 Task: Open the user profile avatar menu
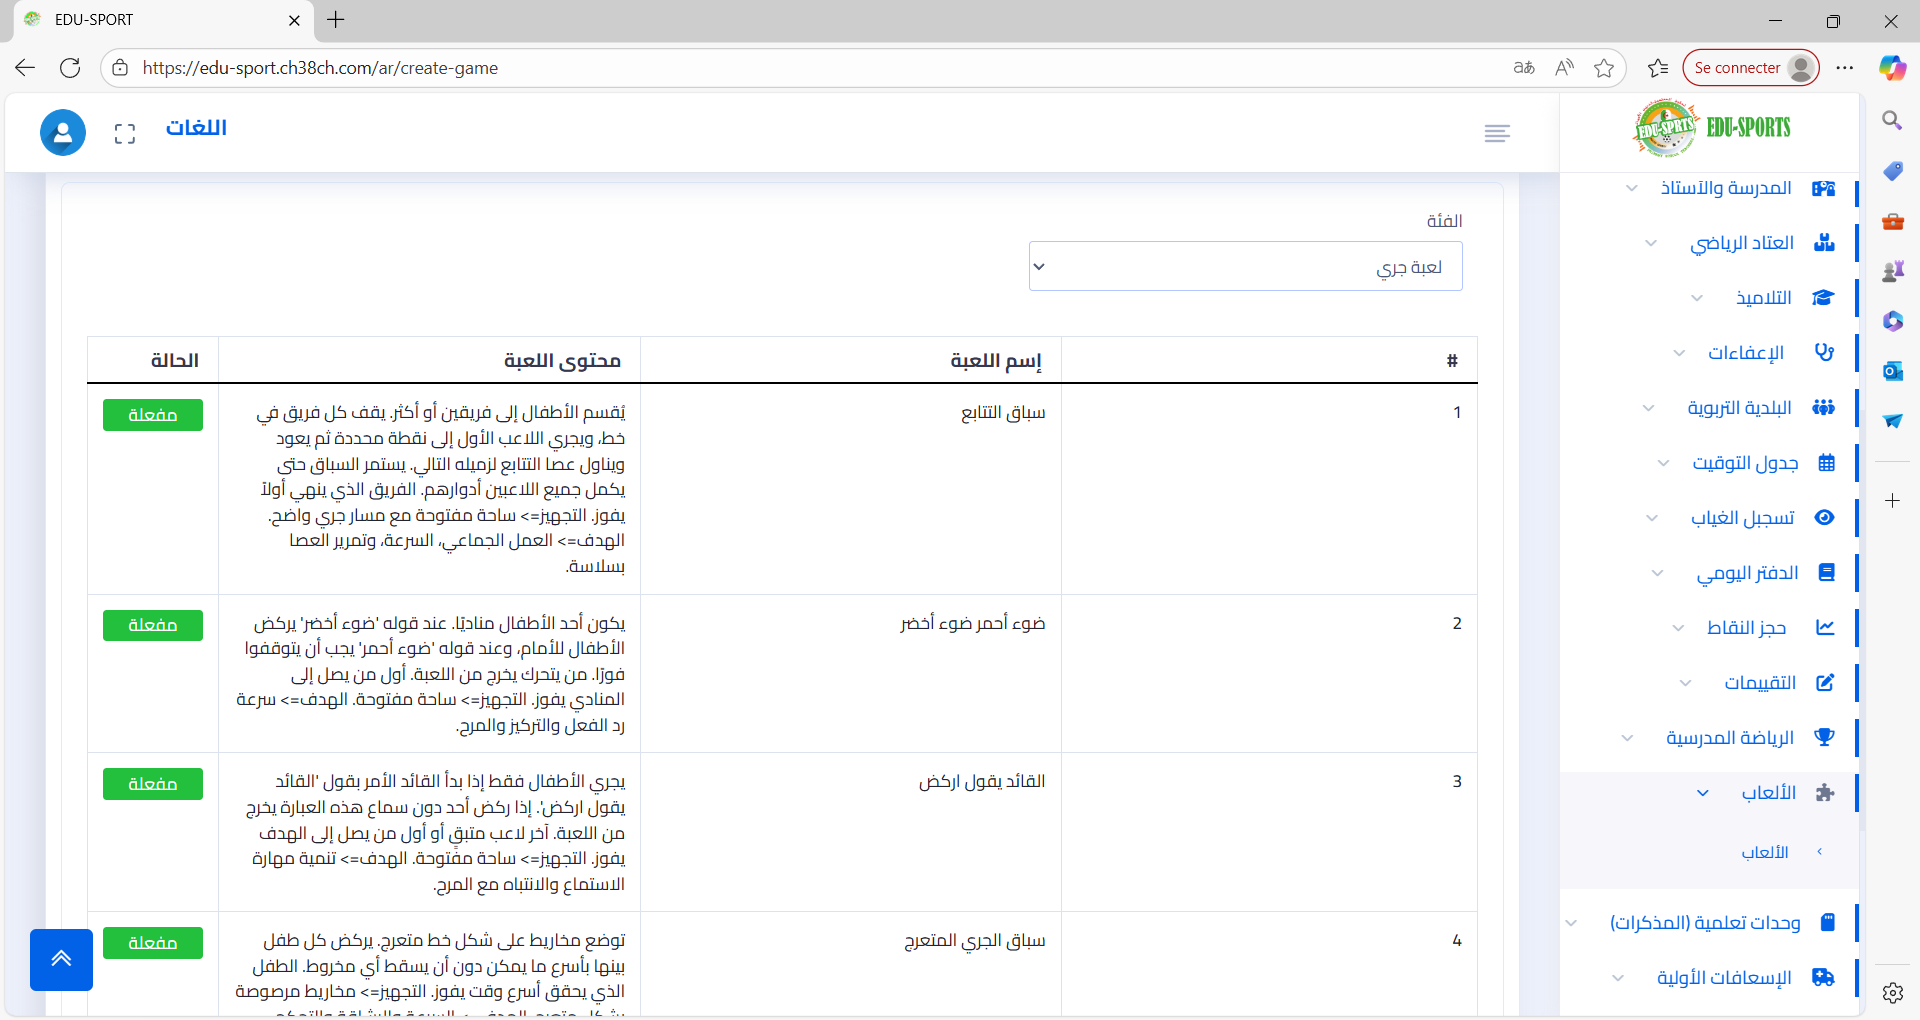pyautogui.click(x=62, y=133)
